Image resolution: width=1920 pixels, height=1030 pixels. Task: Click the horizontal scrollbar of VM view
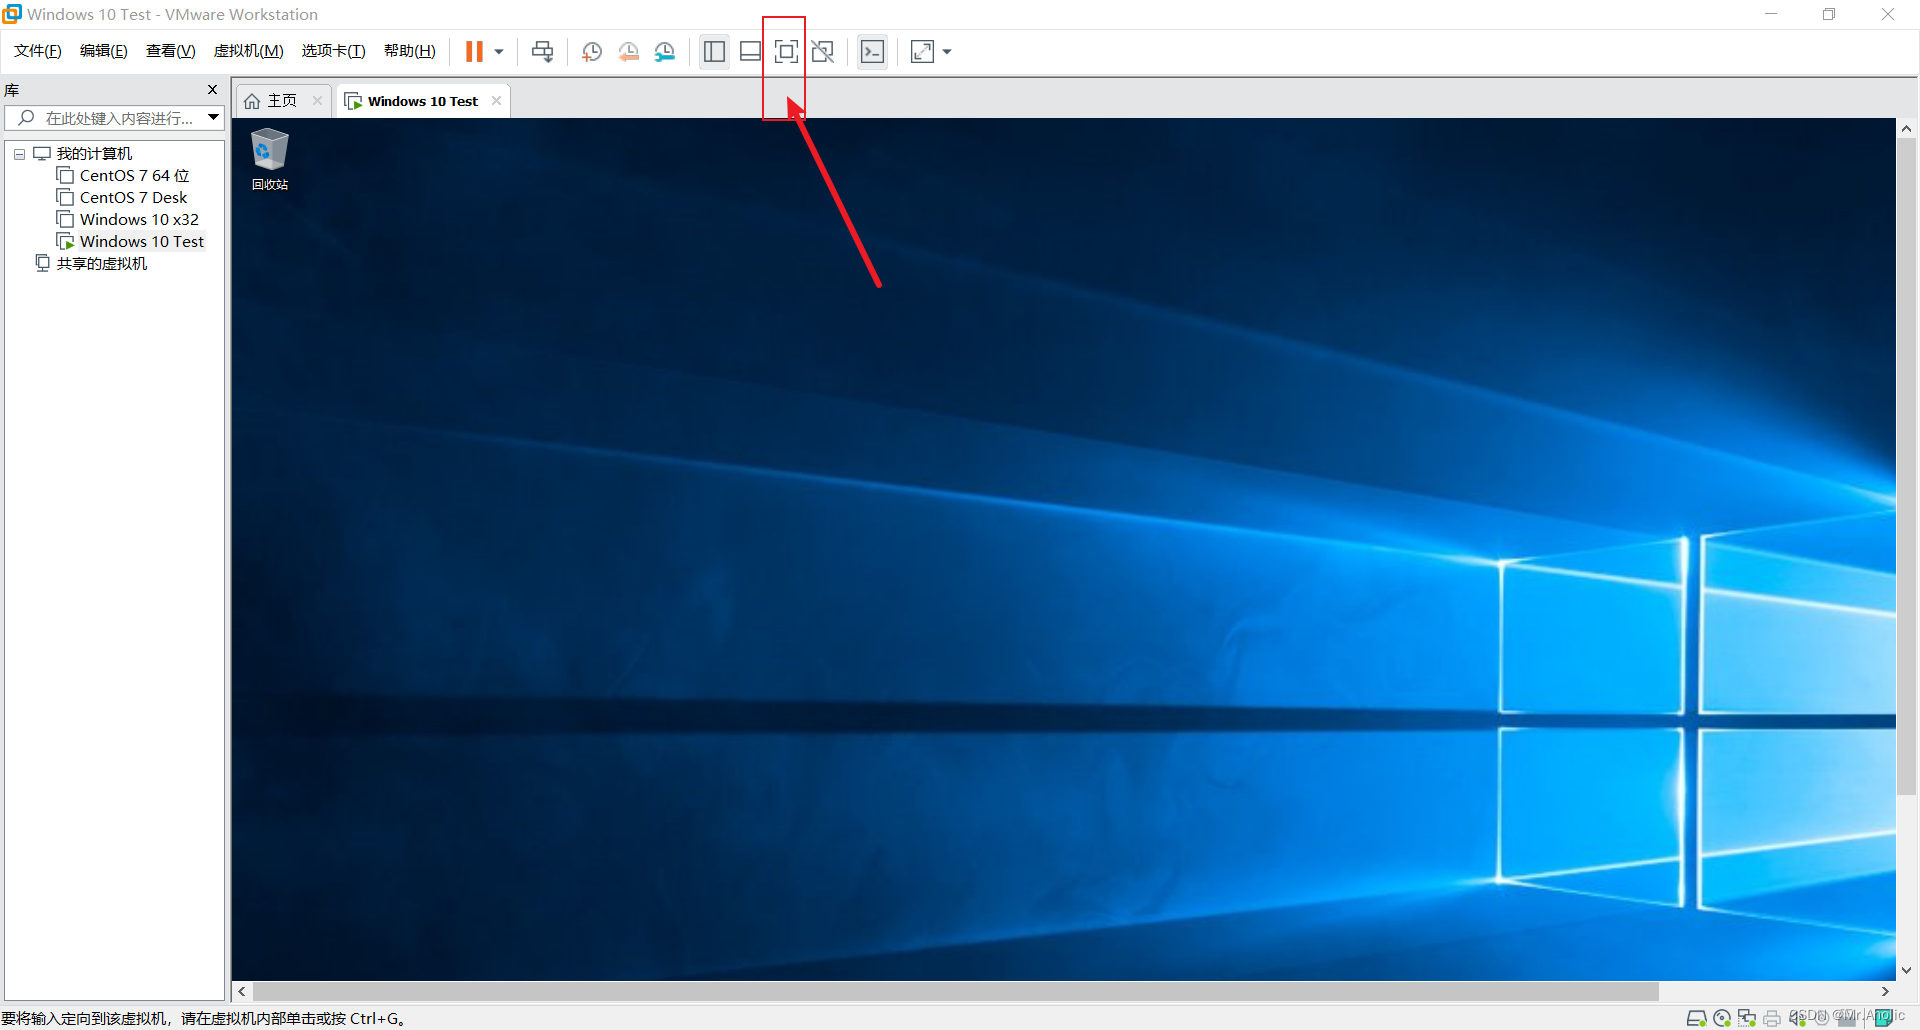click(955, 991)
